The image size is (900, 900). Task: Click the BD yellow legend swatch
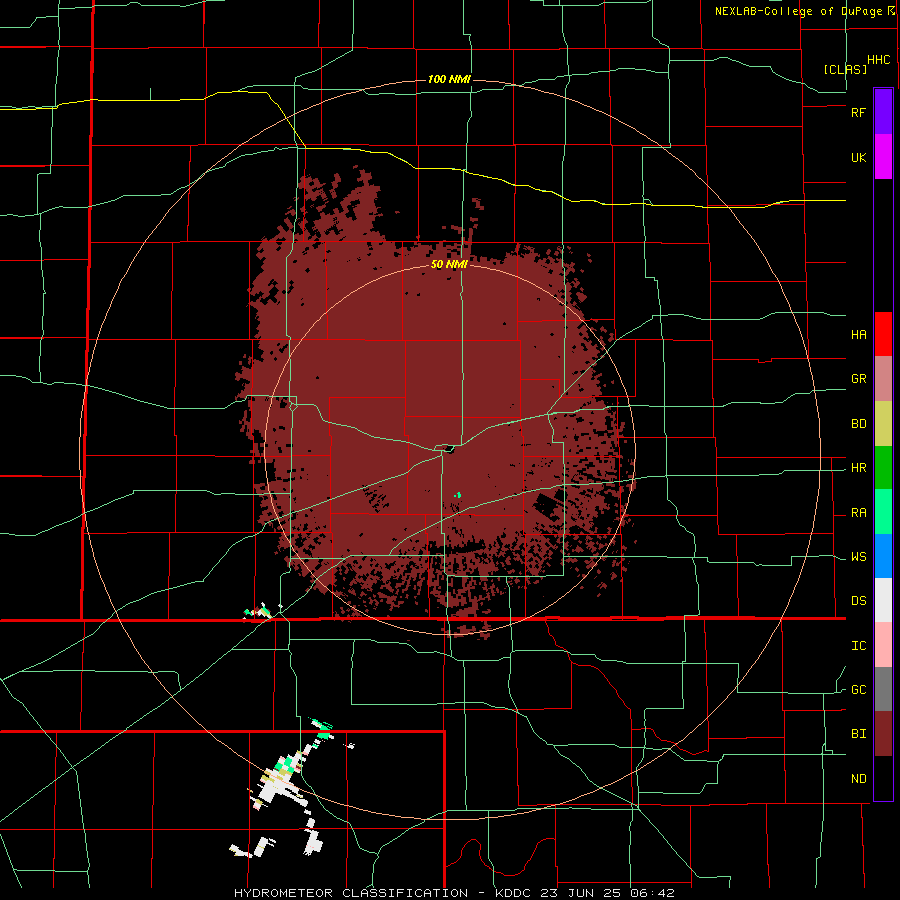tap(883, 423)
